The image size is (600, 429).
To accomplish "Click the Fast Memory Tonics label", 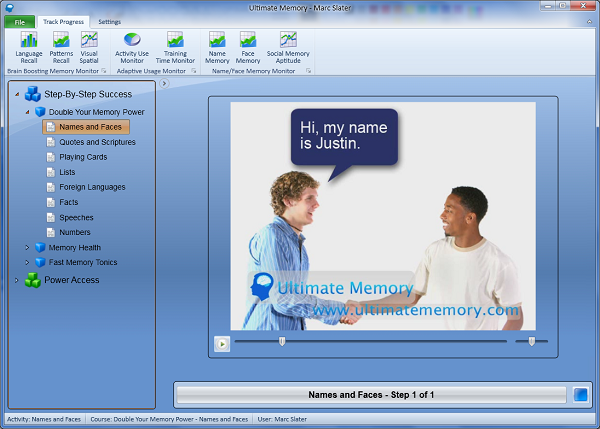I will [x=83, y=262].
